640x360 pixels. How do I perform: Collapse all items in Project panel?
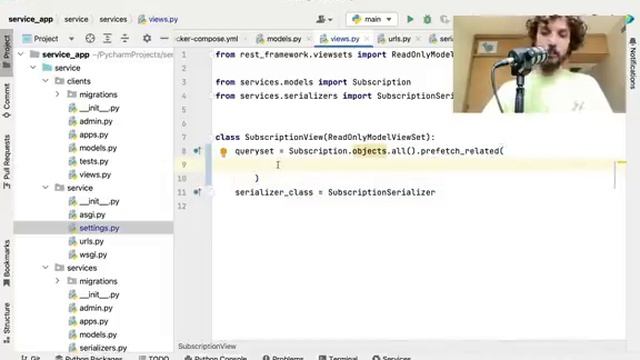[x=124, y=38]
